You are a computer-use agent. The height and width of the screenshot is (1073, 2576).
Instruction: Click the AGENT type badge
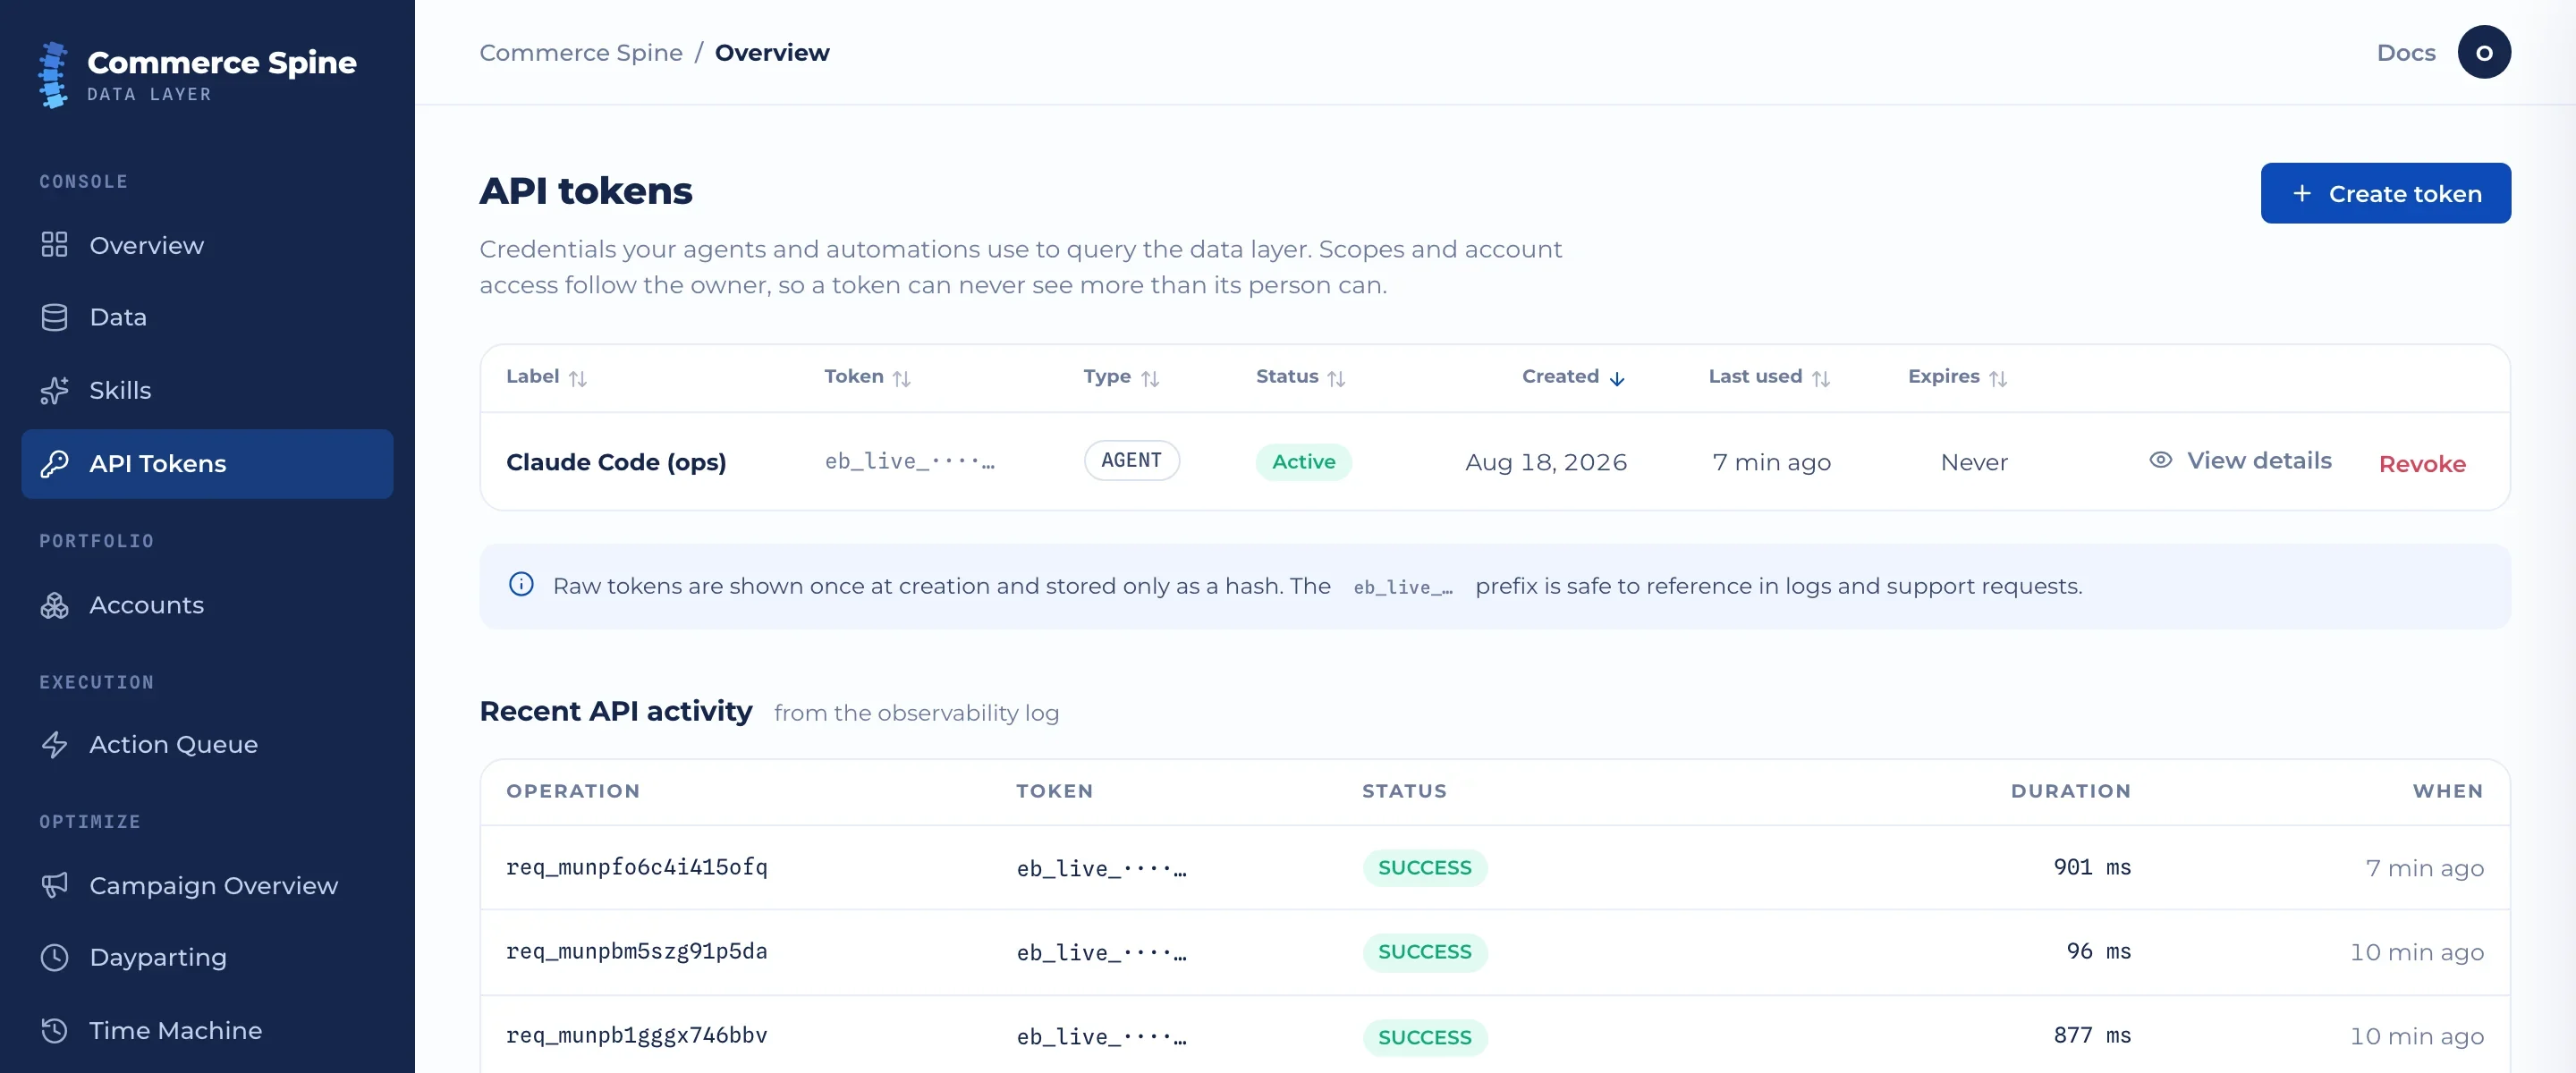pyautogui.click(x=1131, y=460)
